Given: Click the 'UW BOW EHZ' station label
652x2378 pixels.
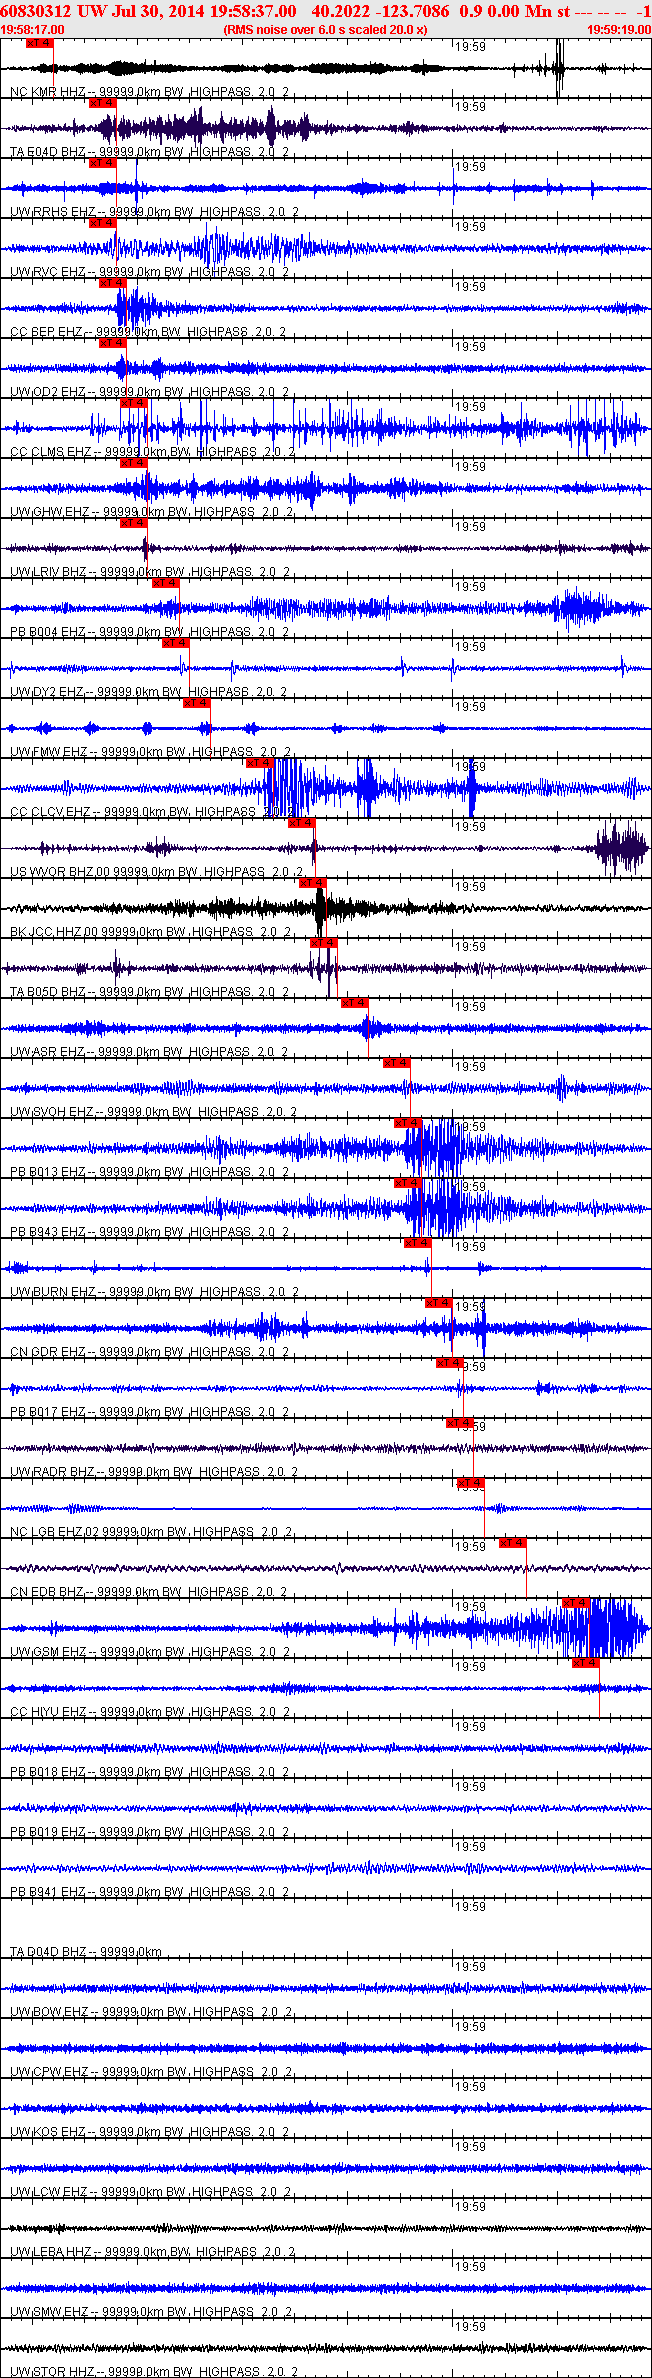Looking at the screenshot, I should pyautogui.click(x=49, y=2012).
